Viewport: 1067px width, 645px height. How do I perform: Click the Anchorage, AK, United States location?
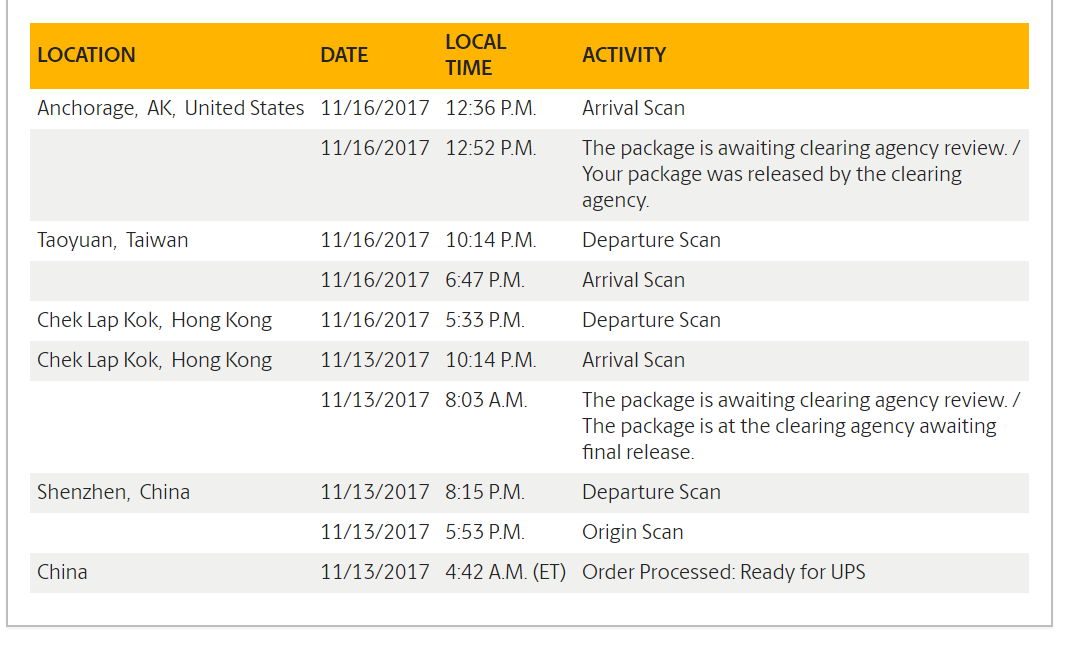tap(170, 108)
